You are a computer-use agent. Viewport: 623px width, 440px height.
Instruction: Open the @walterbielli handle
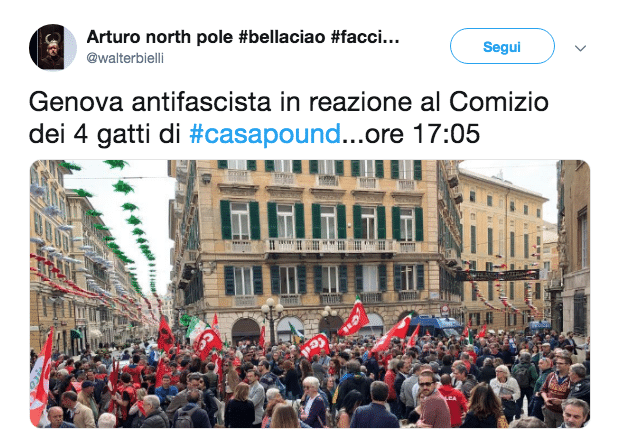tap(125, 58)
